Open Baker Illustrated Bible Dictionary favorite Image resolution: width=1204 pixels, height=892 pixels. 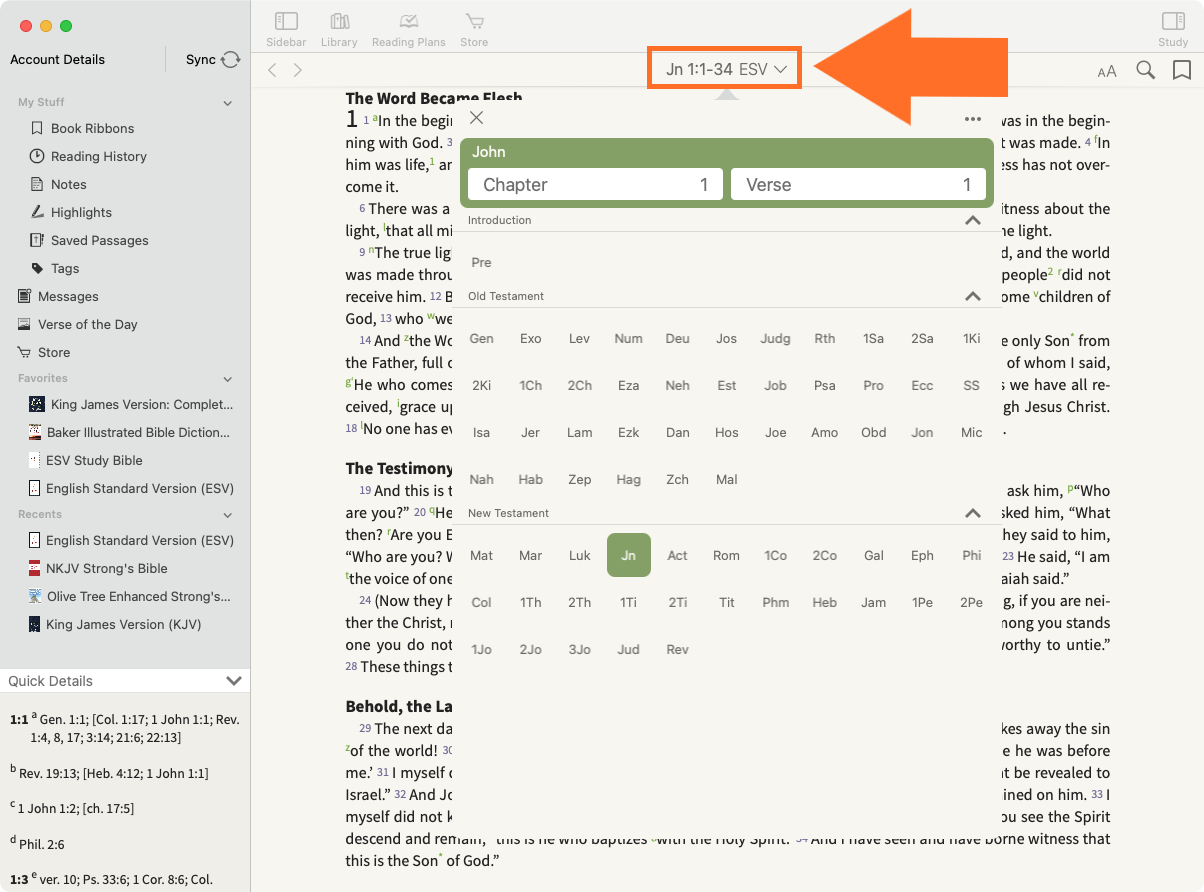coord(130,432)
